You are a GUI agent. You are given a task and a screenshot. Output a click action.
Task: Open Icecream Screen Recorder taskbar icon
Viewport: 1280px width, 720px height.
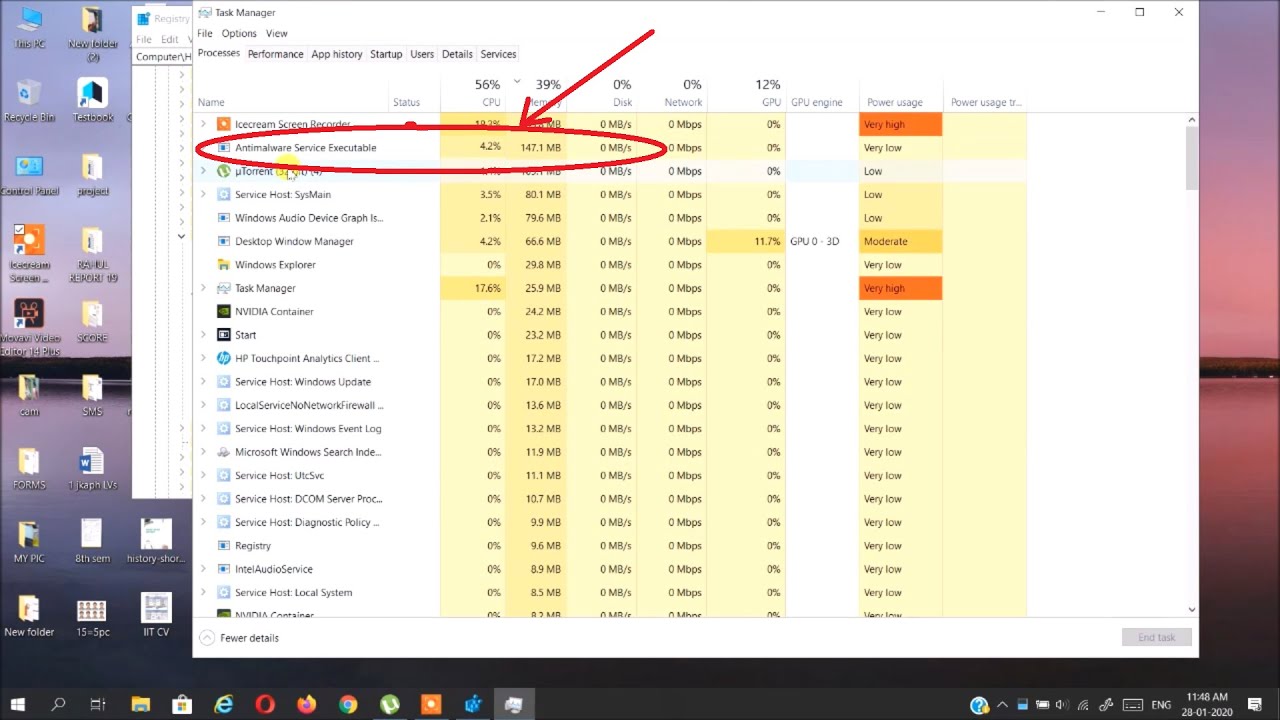pos(431,705)
